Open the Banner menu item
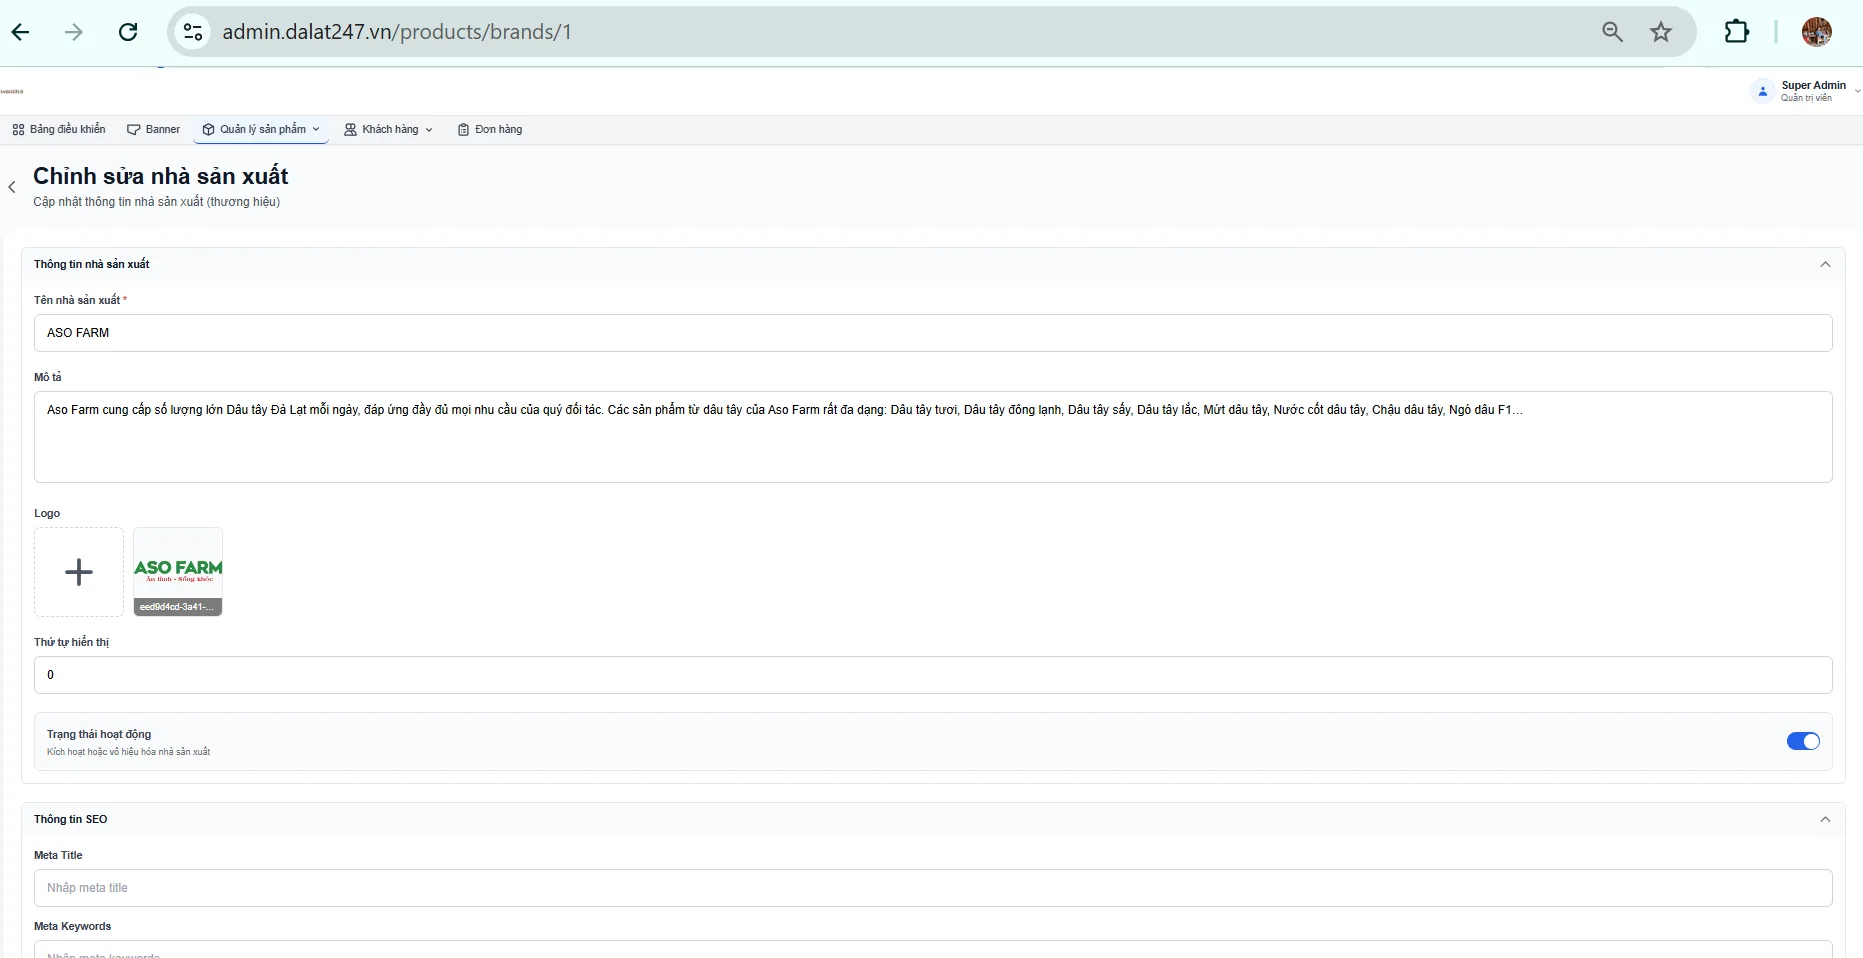Image resolution: width=1863 pixels, height=958 pixels. click(153, 129)
